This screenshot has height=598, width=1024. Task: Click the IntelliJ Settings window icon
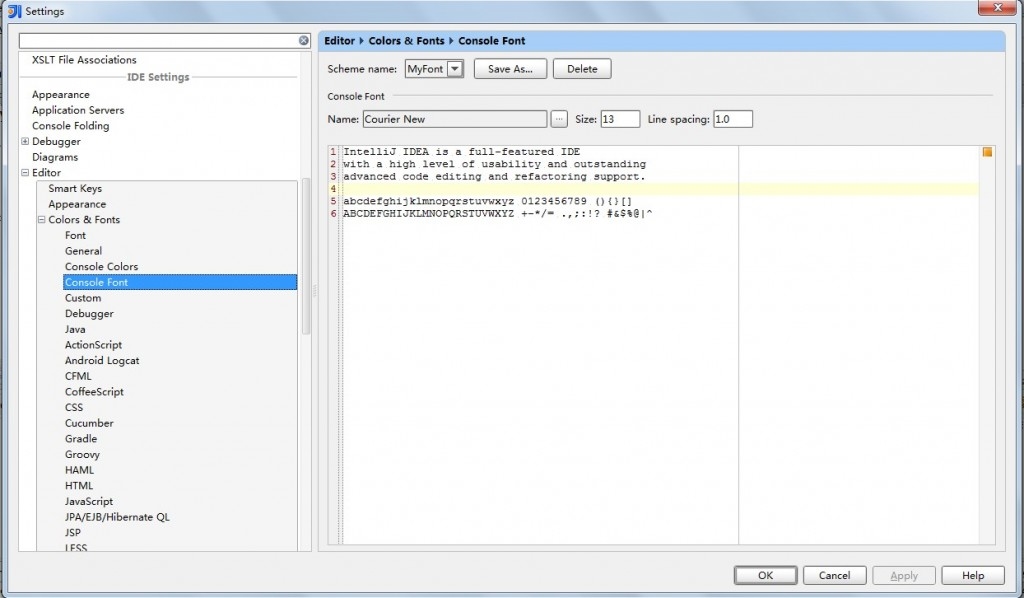pyautogui.click(x=14, y=11)
